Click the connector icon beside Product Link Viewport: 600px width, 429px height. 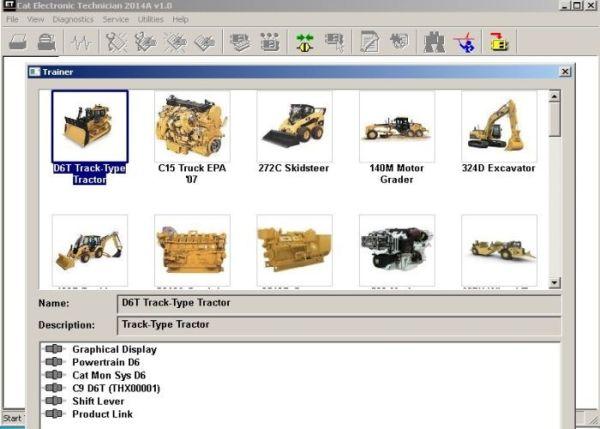coord(54,414)
